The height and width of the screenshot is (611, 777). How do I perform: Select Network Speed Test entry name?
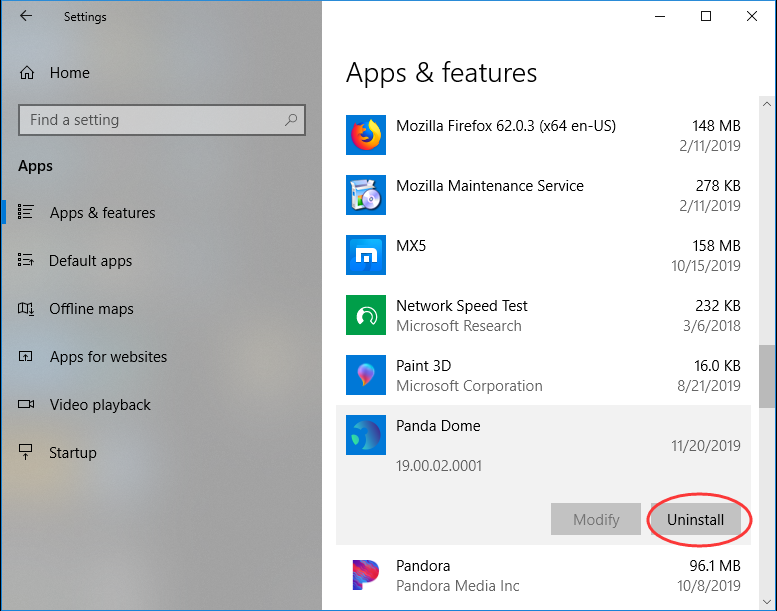tap(462, 306)
